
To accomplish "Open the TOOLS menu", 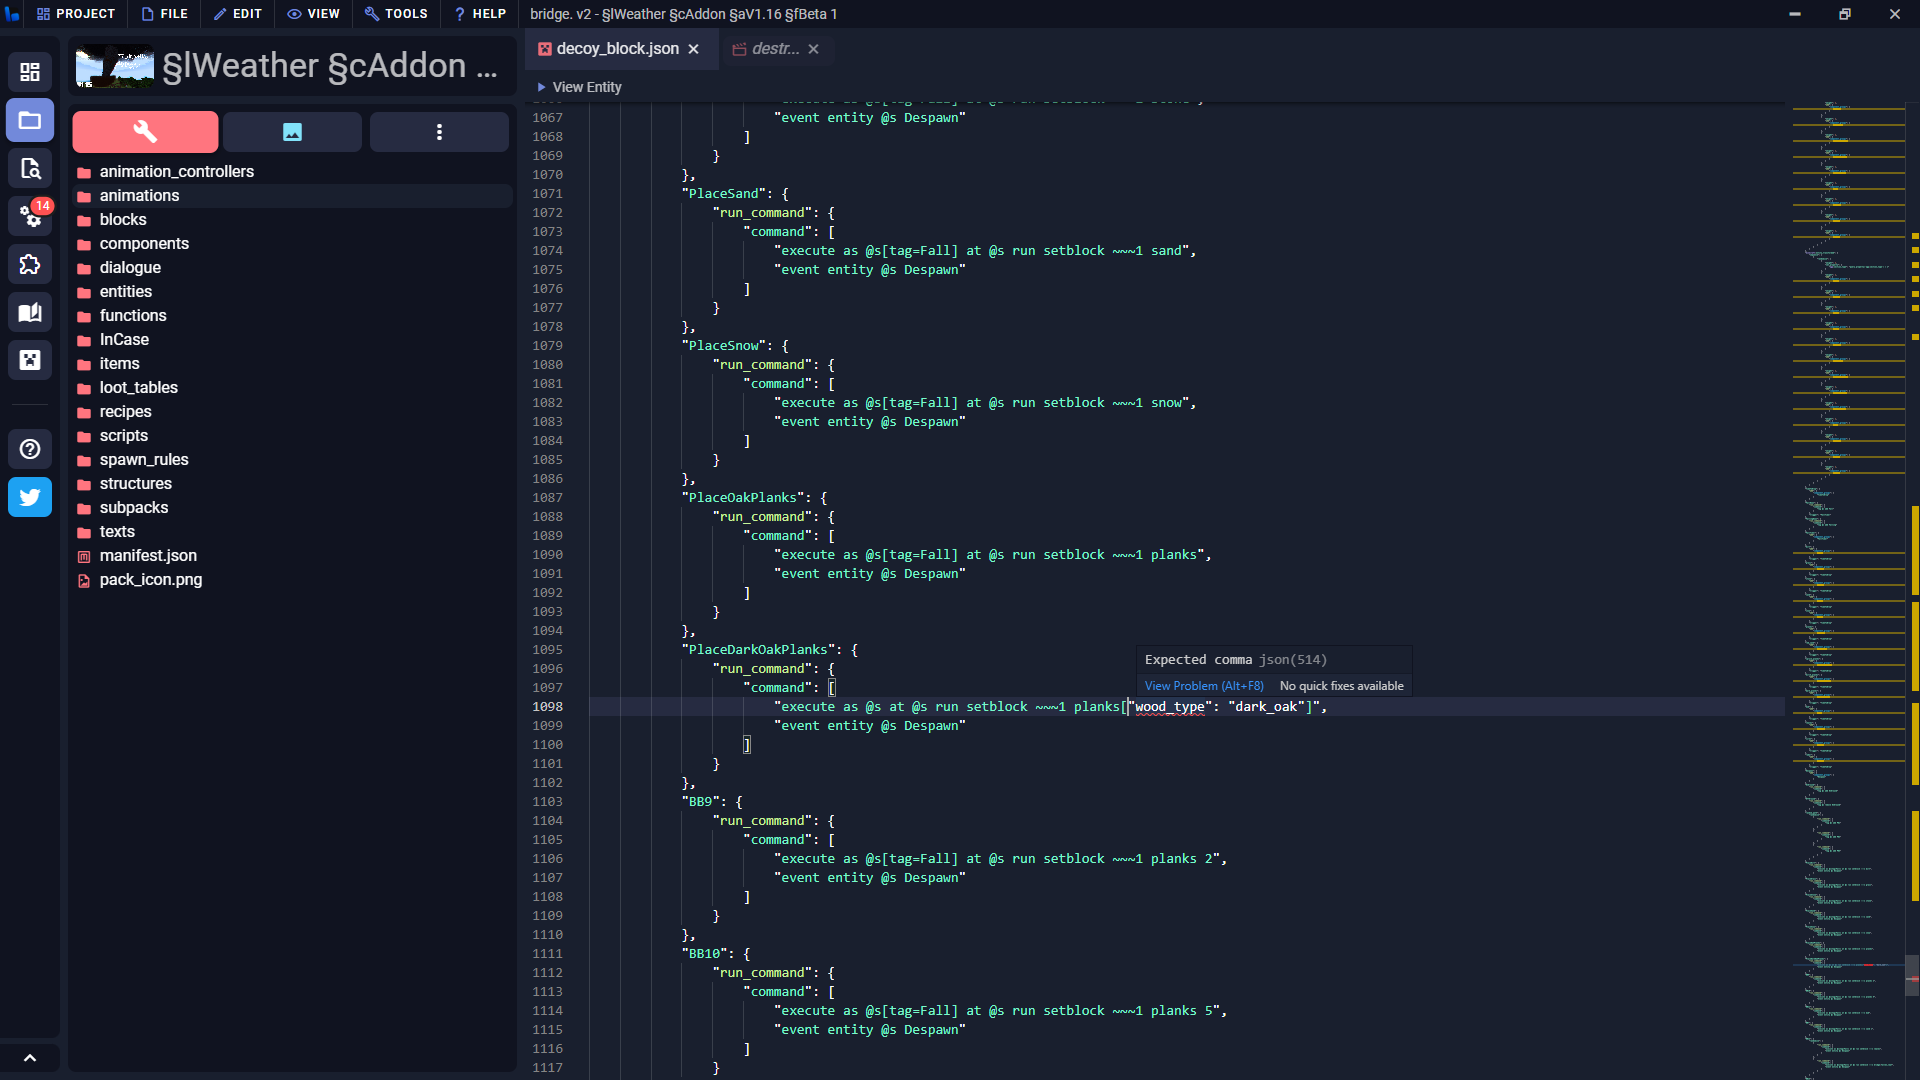I will [x=396, y=14].
